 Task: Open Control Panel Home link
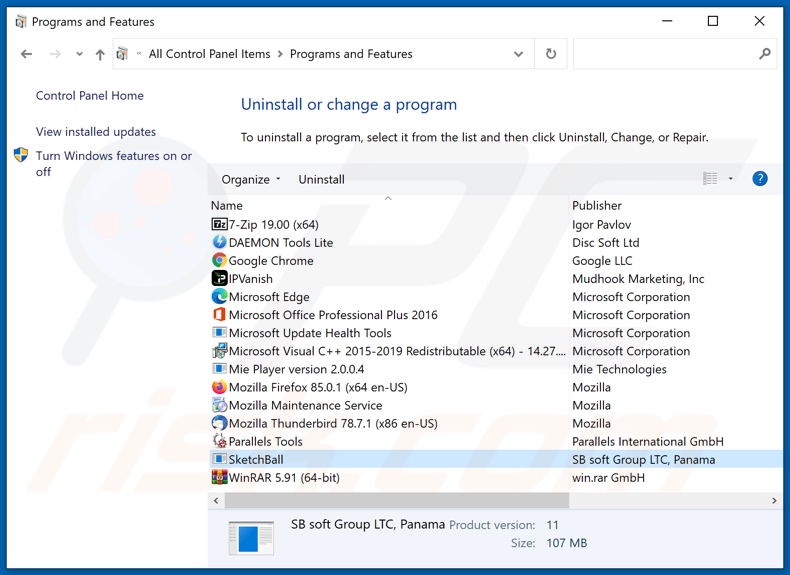90,96
